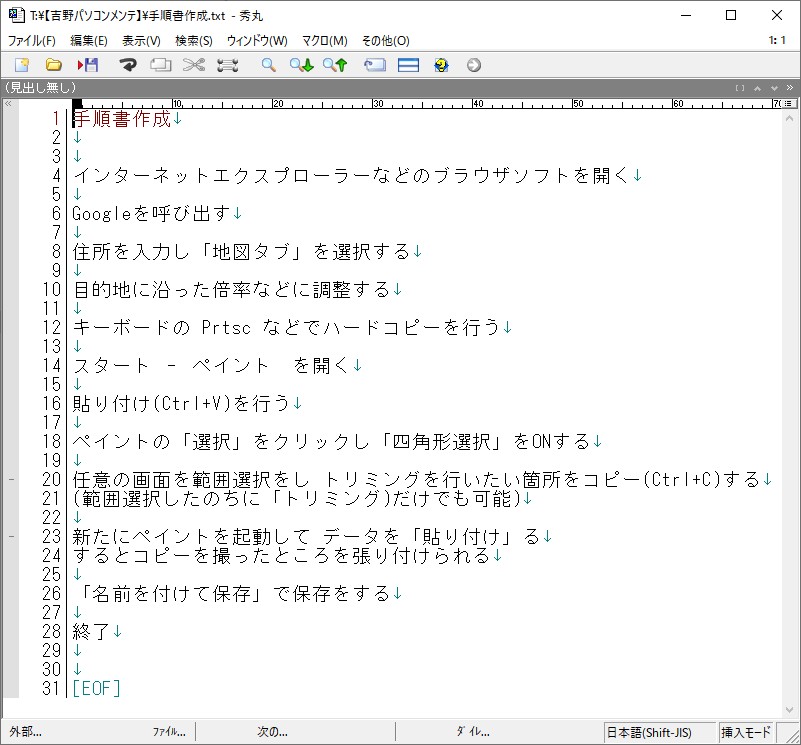Open the 表示(V) menu

142,40
